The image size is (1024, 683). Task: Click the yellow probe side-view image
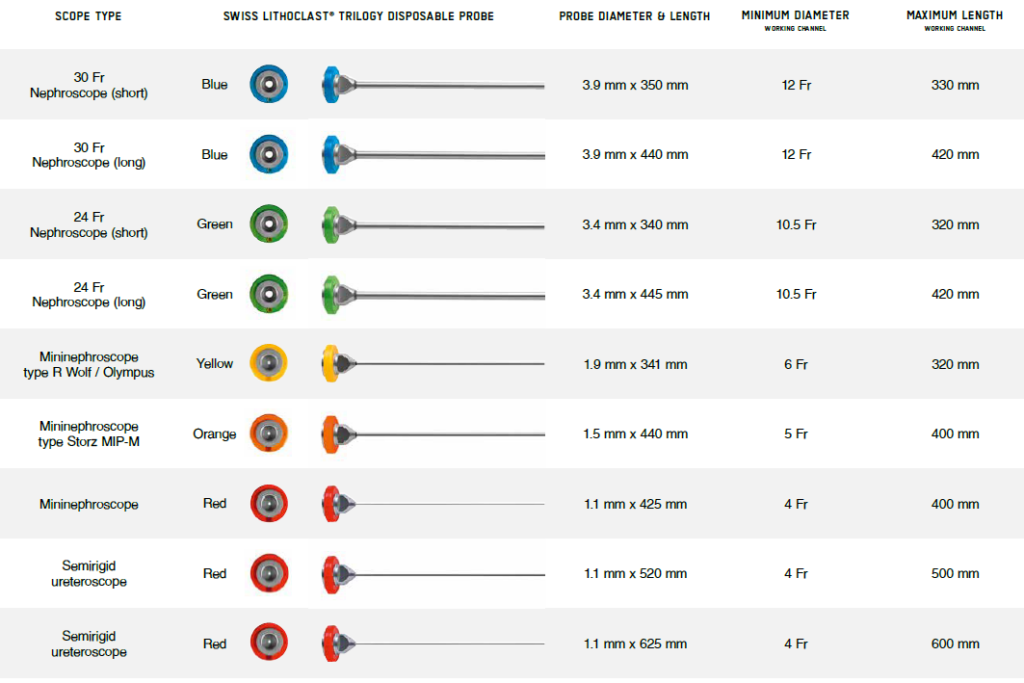tap(432, 363)
